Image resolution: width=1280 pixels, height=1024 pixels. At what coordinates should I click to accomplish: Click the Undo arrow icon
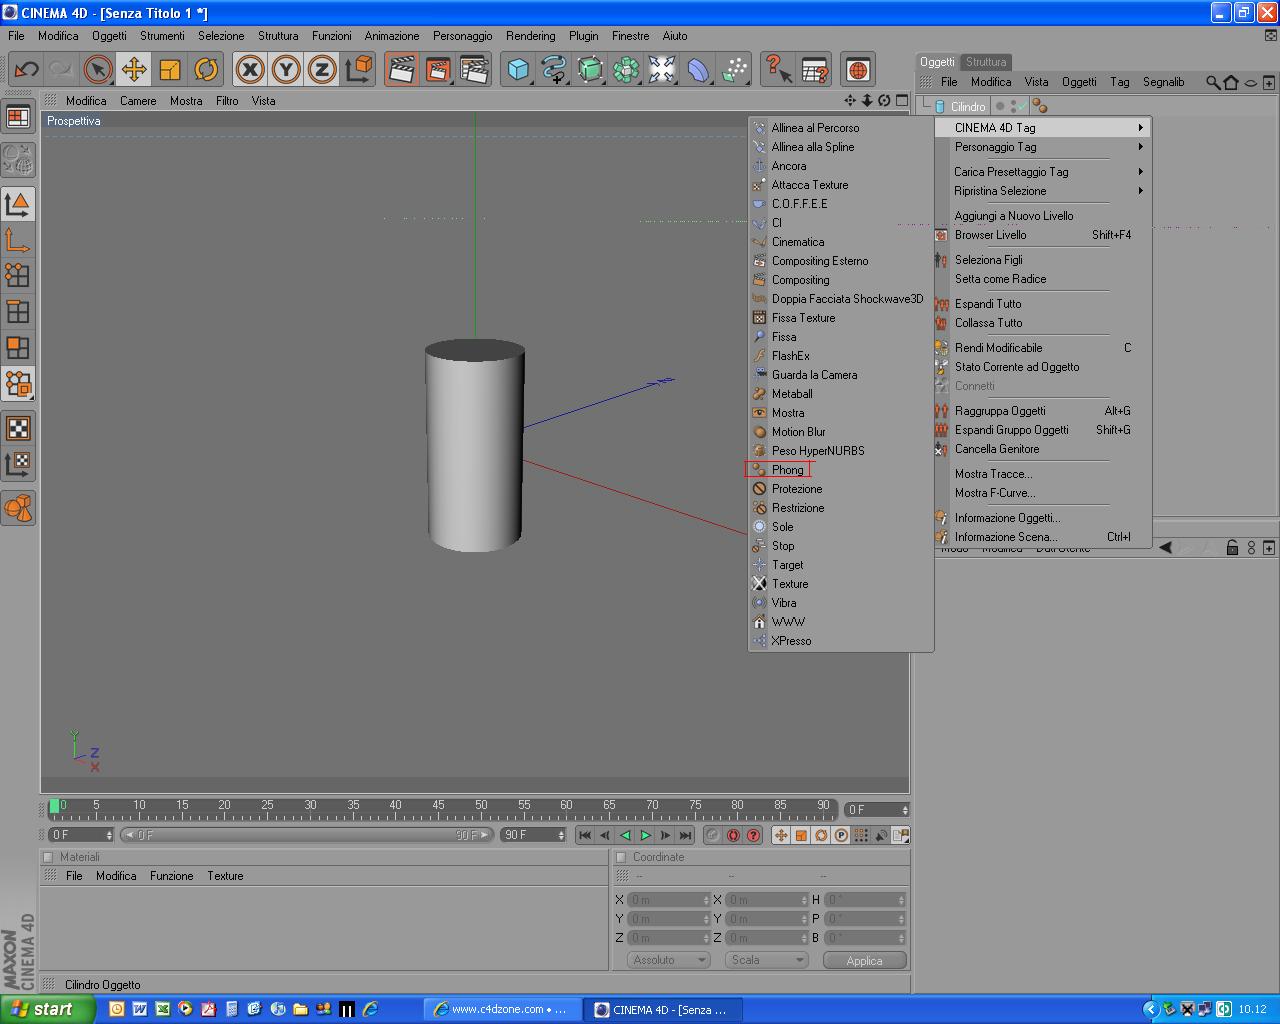coord(26,69)
